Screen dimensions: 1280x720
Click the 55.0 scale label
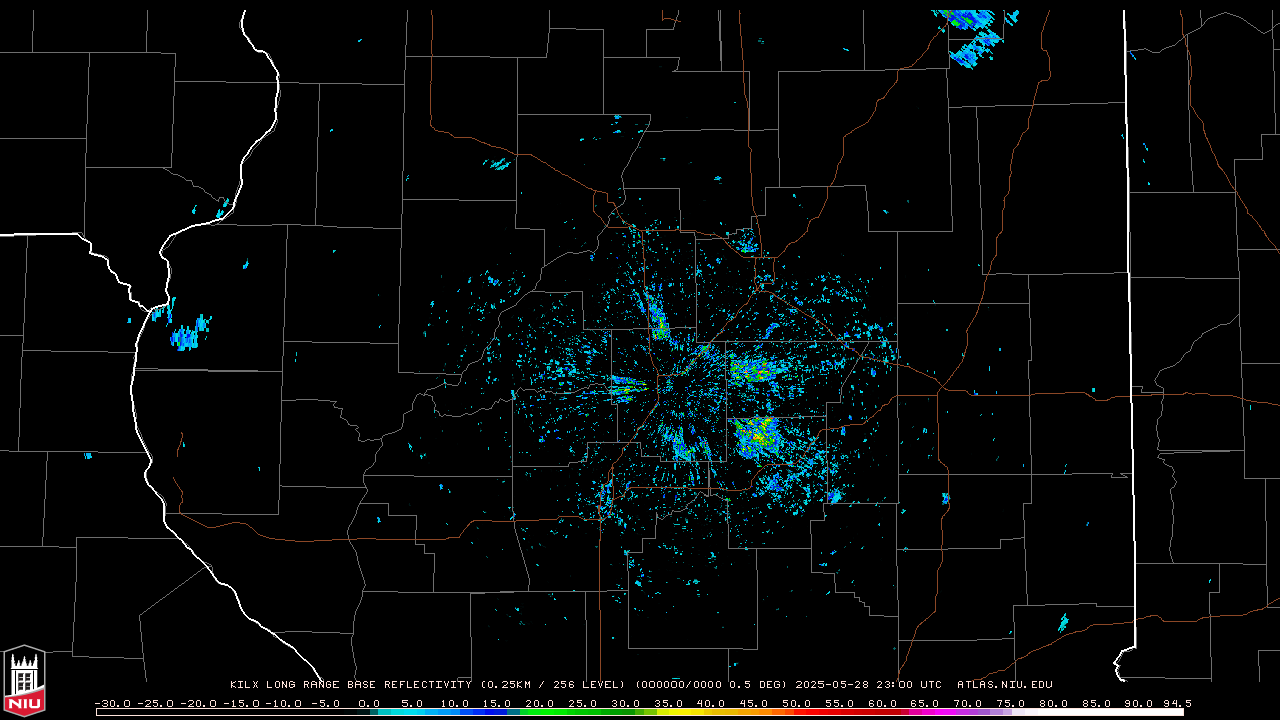coord(840,704)
